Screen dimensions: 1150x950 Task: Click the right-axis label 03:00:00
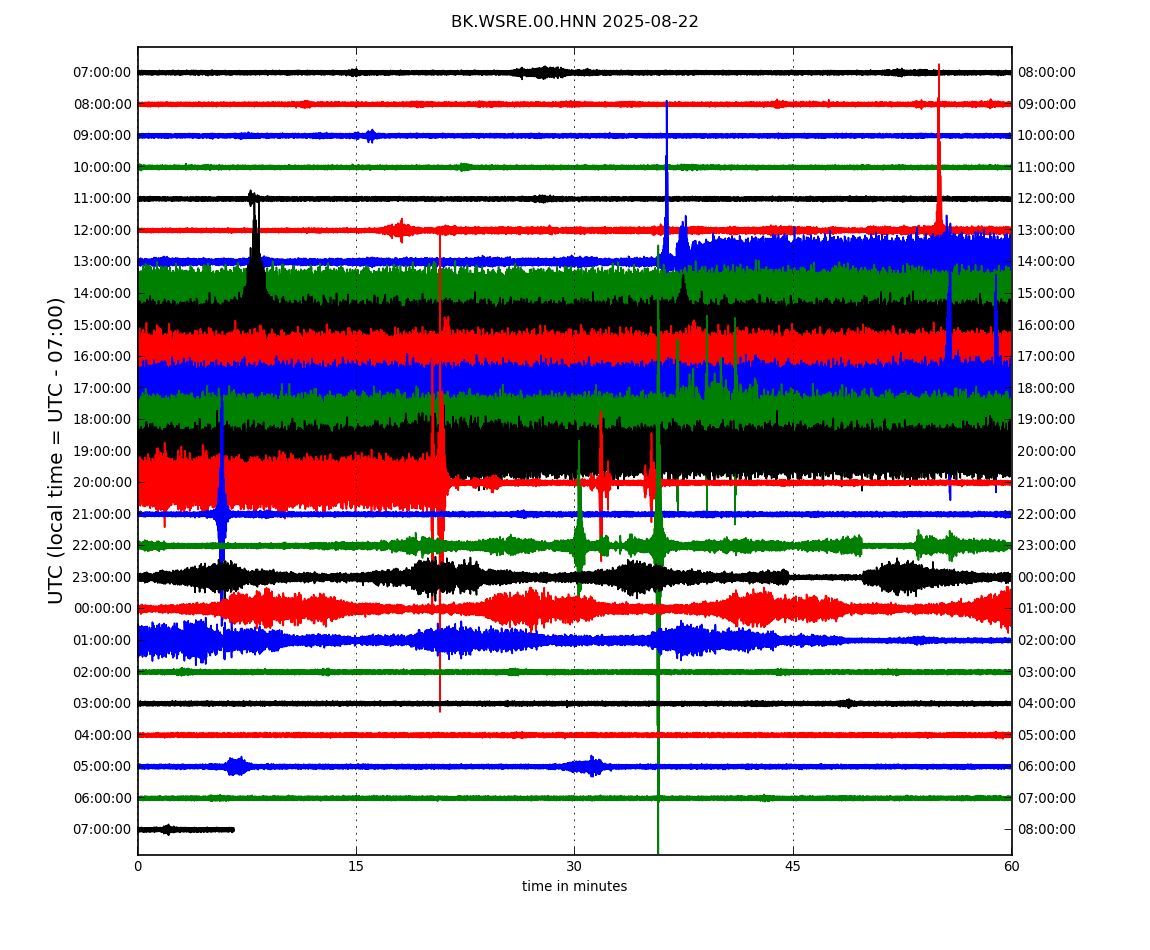coord(1047,672)
